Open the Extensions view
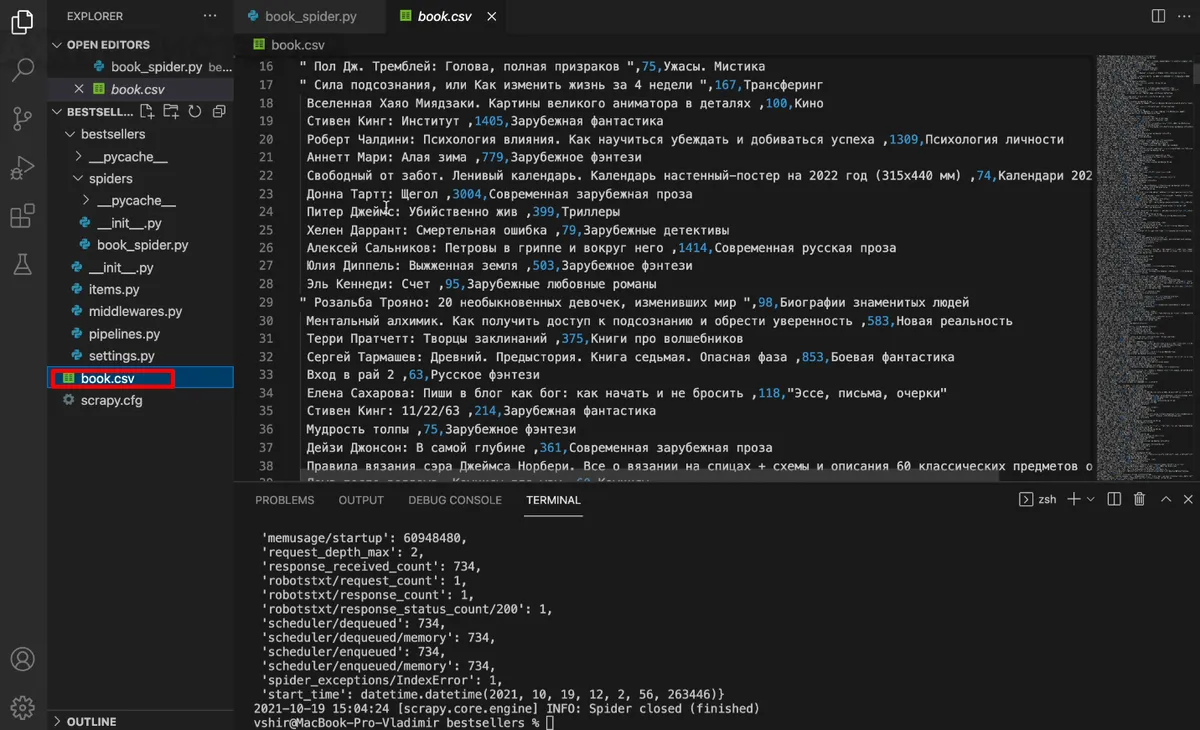The height and width of the screenshot is (730, 1200). [x=22, y=216]
